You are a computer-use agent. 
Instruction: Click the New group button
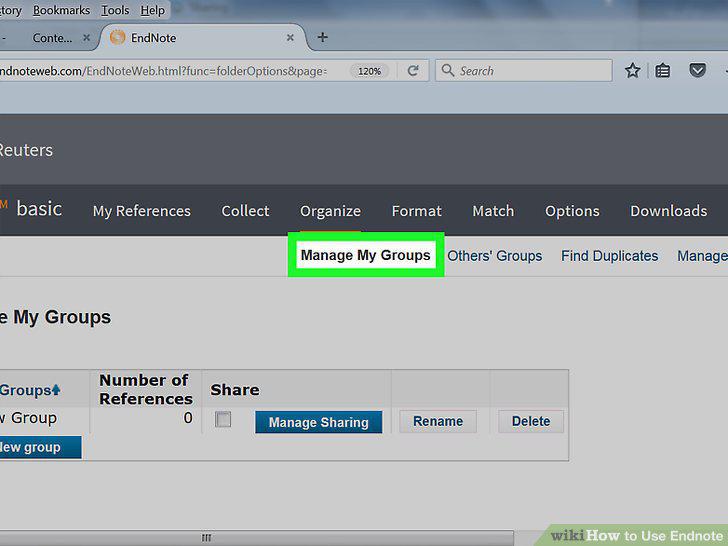(x=40, y=447)
